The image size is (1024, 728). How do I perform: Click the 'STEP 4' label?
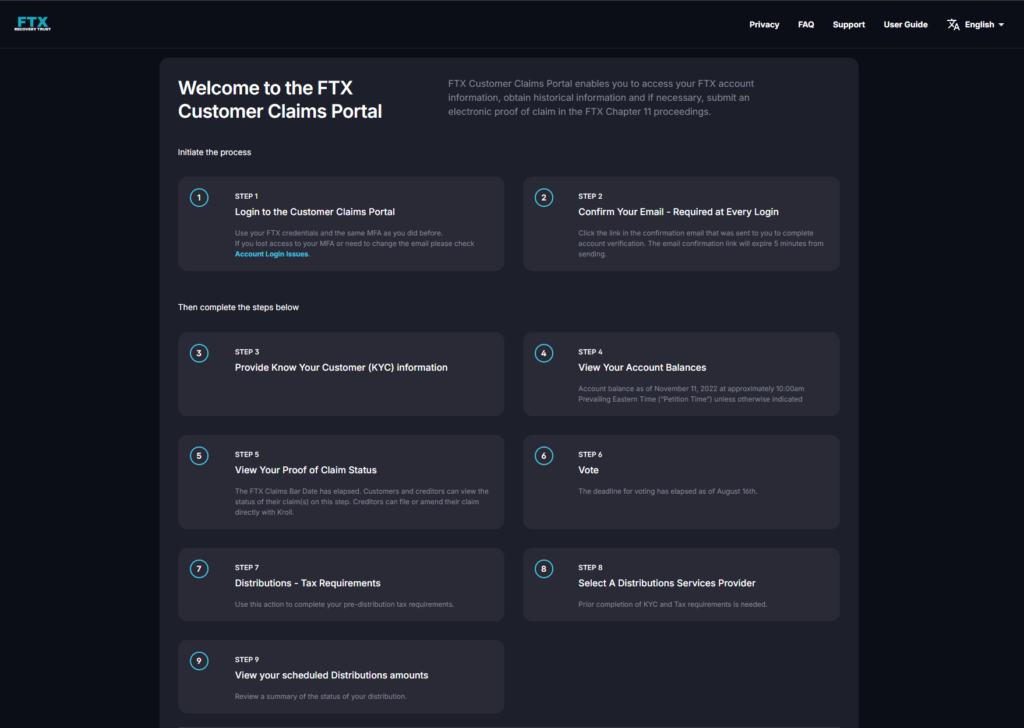(590, 352)
